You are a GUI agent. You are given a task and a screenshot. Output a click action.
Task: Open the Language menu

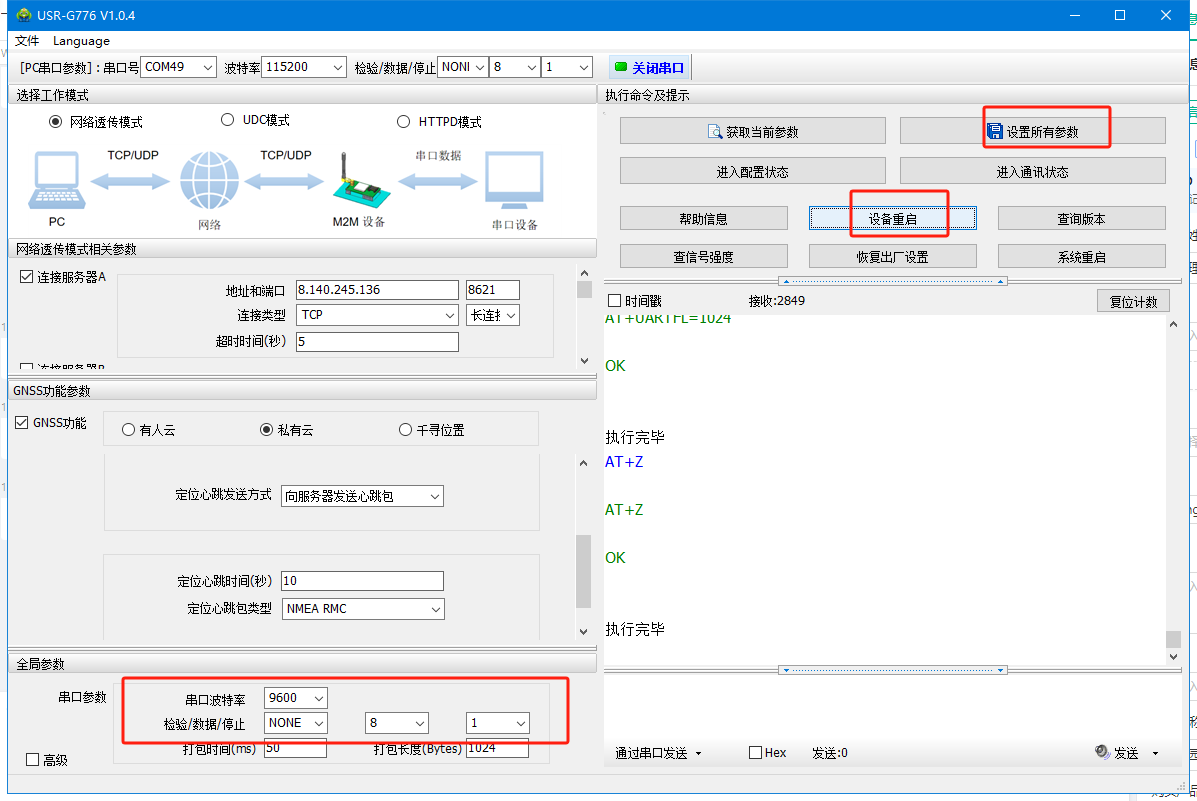(81, 41)
